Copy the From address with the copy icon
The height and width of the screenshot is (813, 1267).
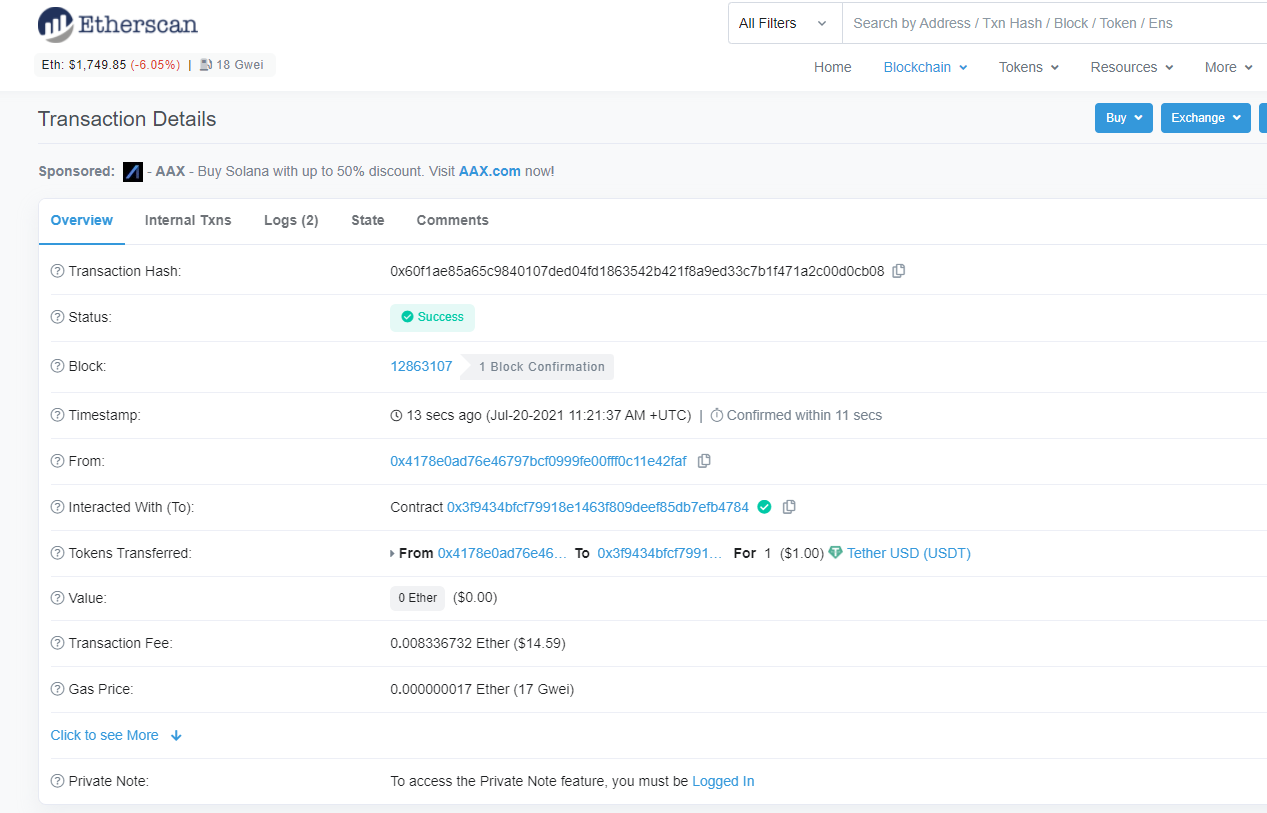[x=704, y=460]
